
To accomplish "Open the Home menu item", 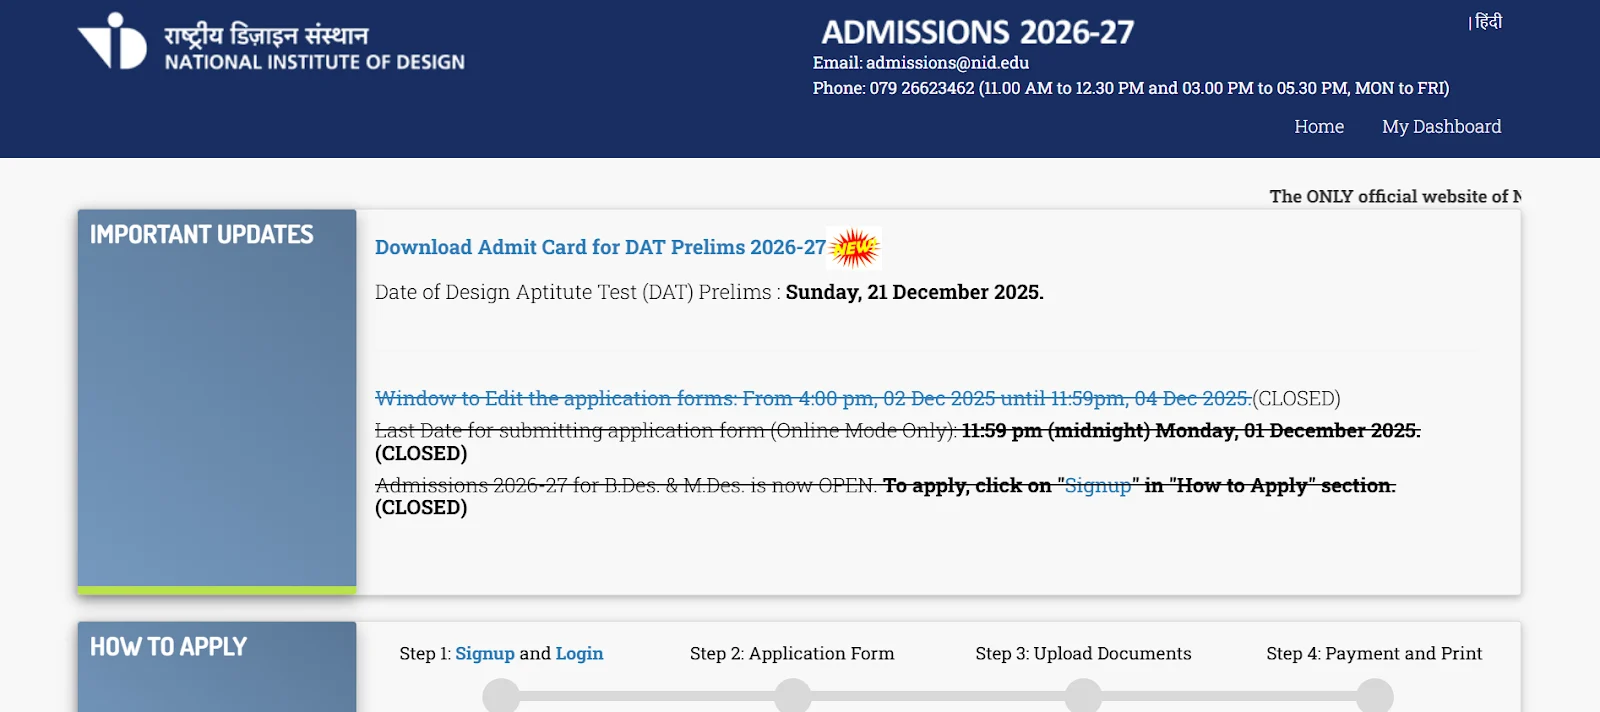I will (x=1318, y=127).
